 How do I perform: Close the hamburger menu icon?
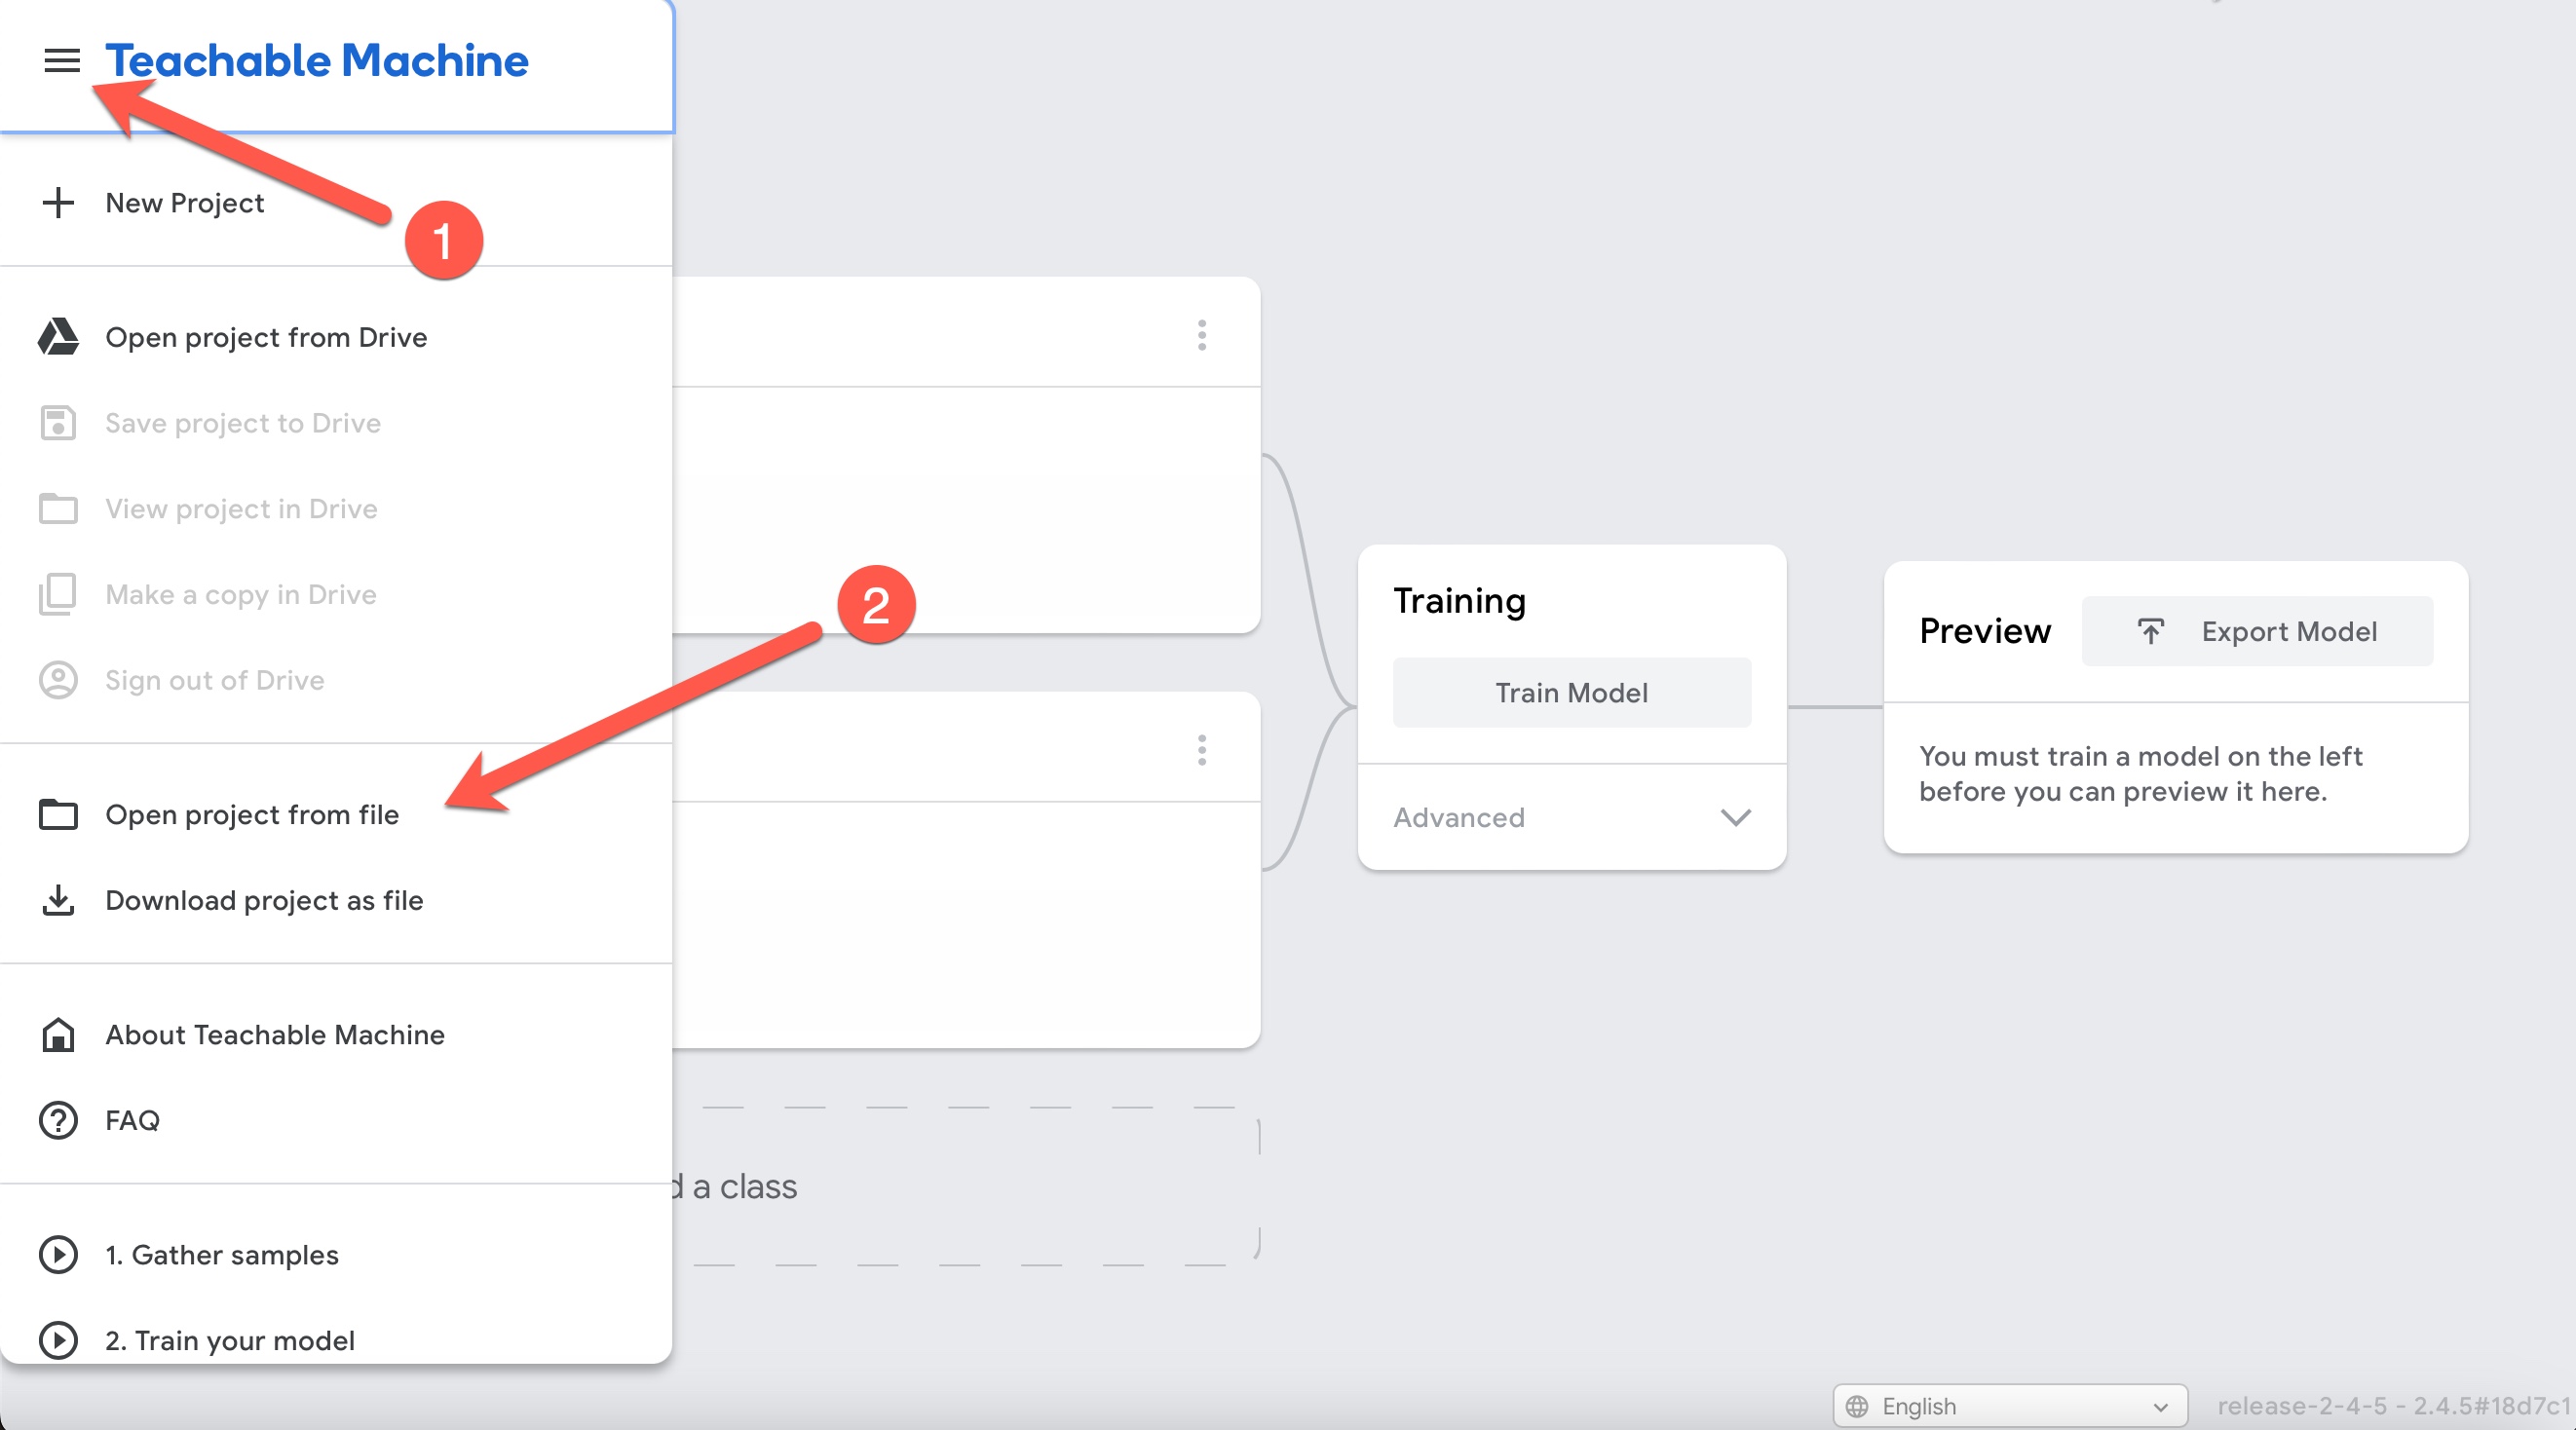click(62, 61)
